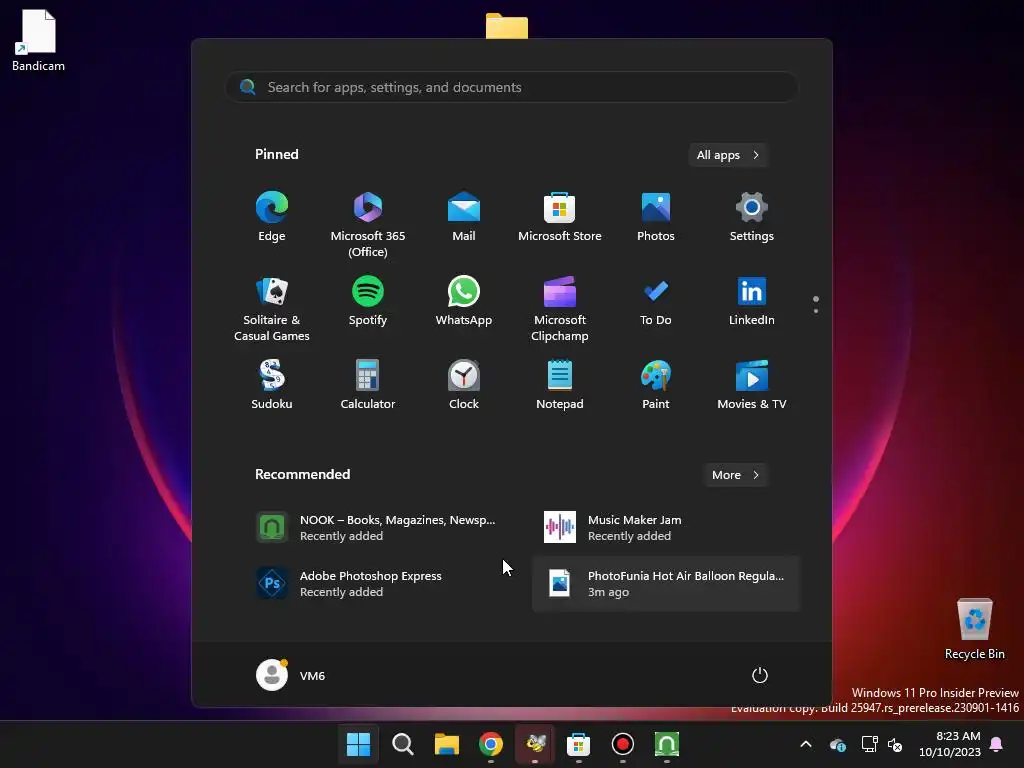Open the PhotoFunia Hot Air Balloon file

click(665, 584)
